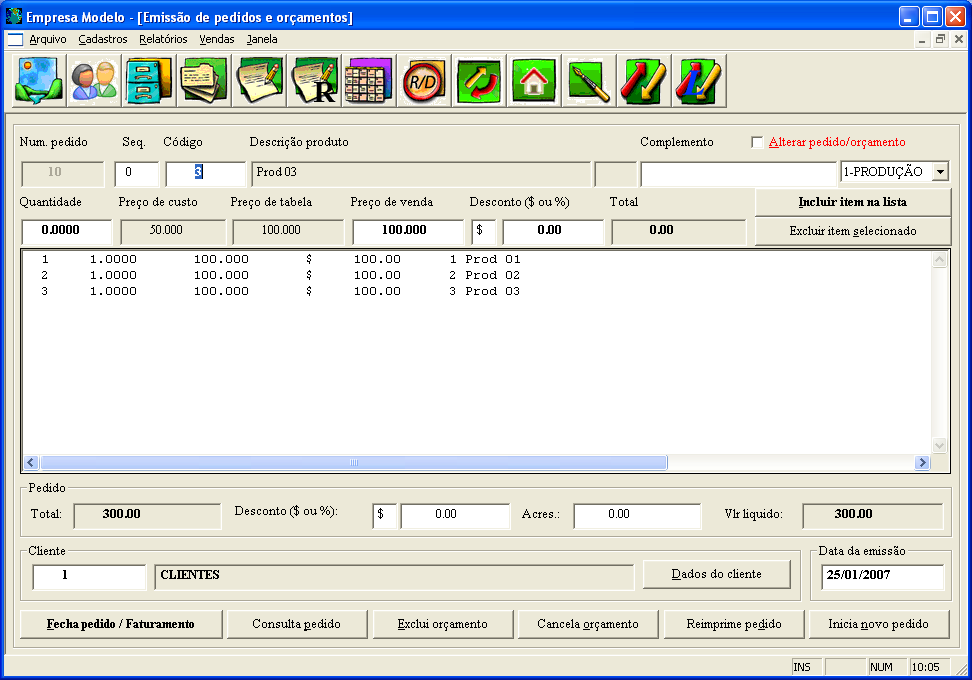Click the 10:05 clock in status bar
The width and height of the screenshot is (972, 680).
(929, 667)
